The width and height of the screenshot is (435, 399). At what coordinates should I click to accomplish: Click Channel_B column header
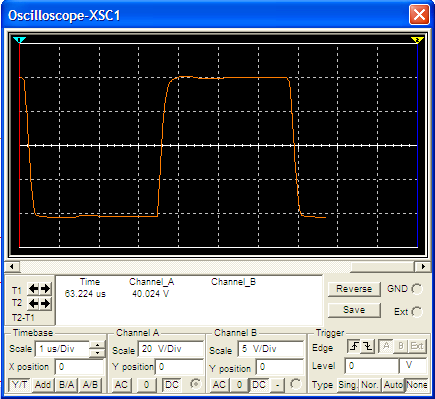pyautogui.click(x=233, y=282)
